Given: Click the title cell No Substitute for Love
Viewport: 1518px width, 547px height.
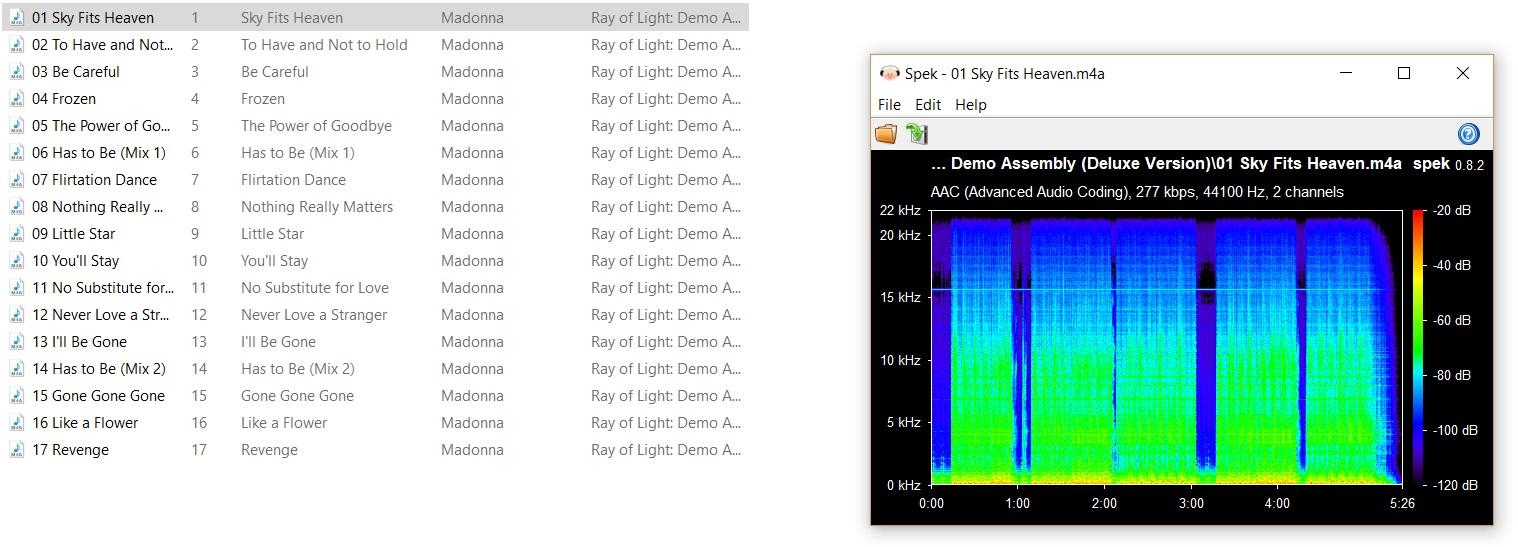Looking at the screenshot, I should coord(315,288).
